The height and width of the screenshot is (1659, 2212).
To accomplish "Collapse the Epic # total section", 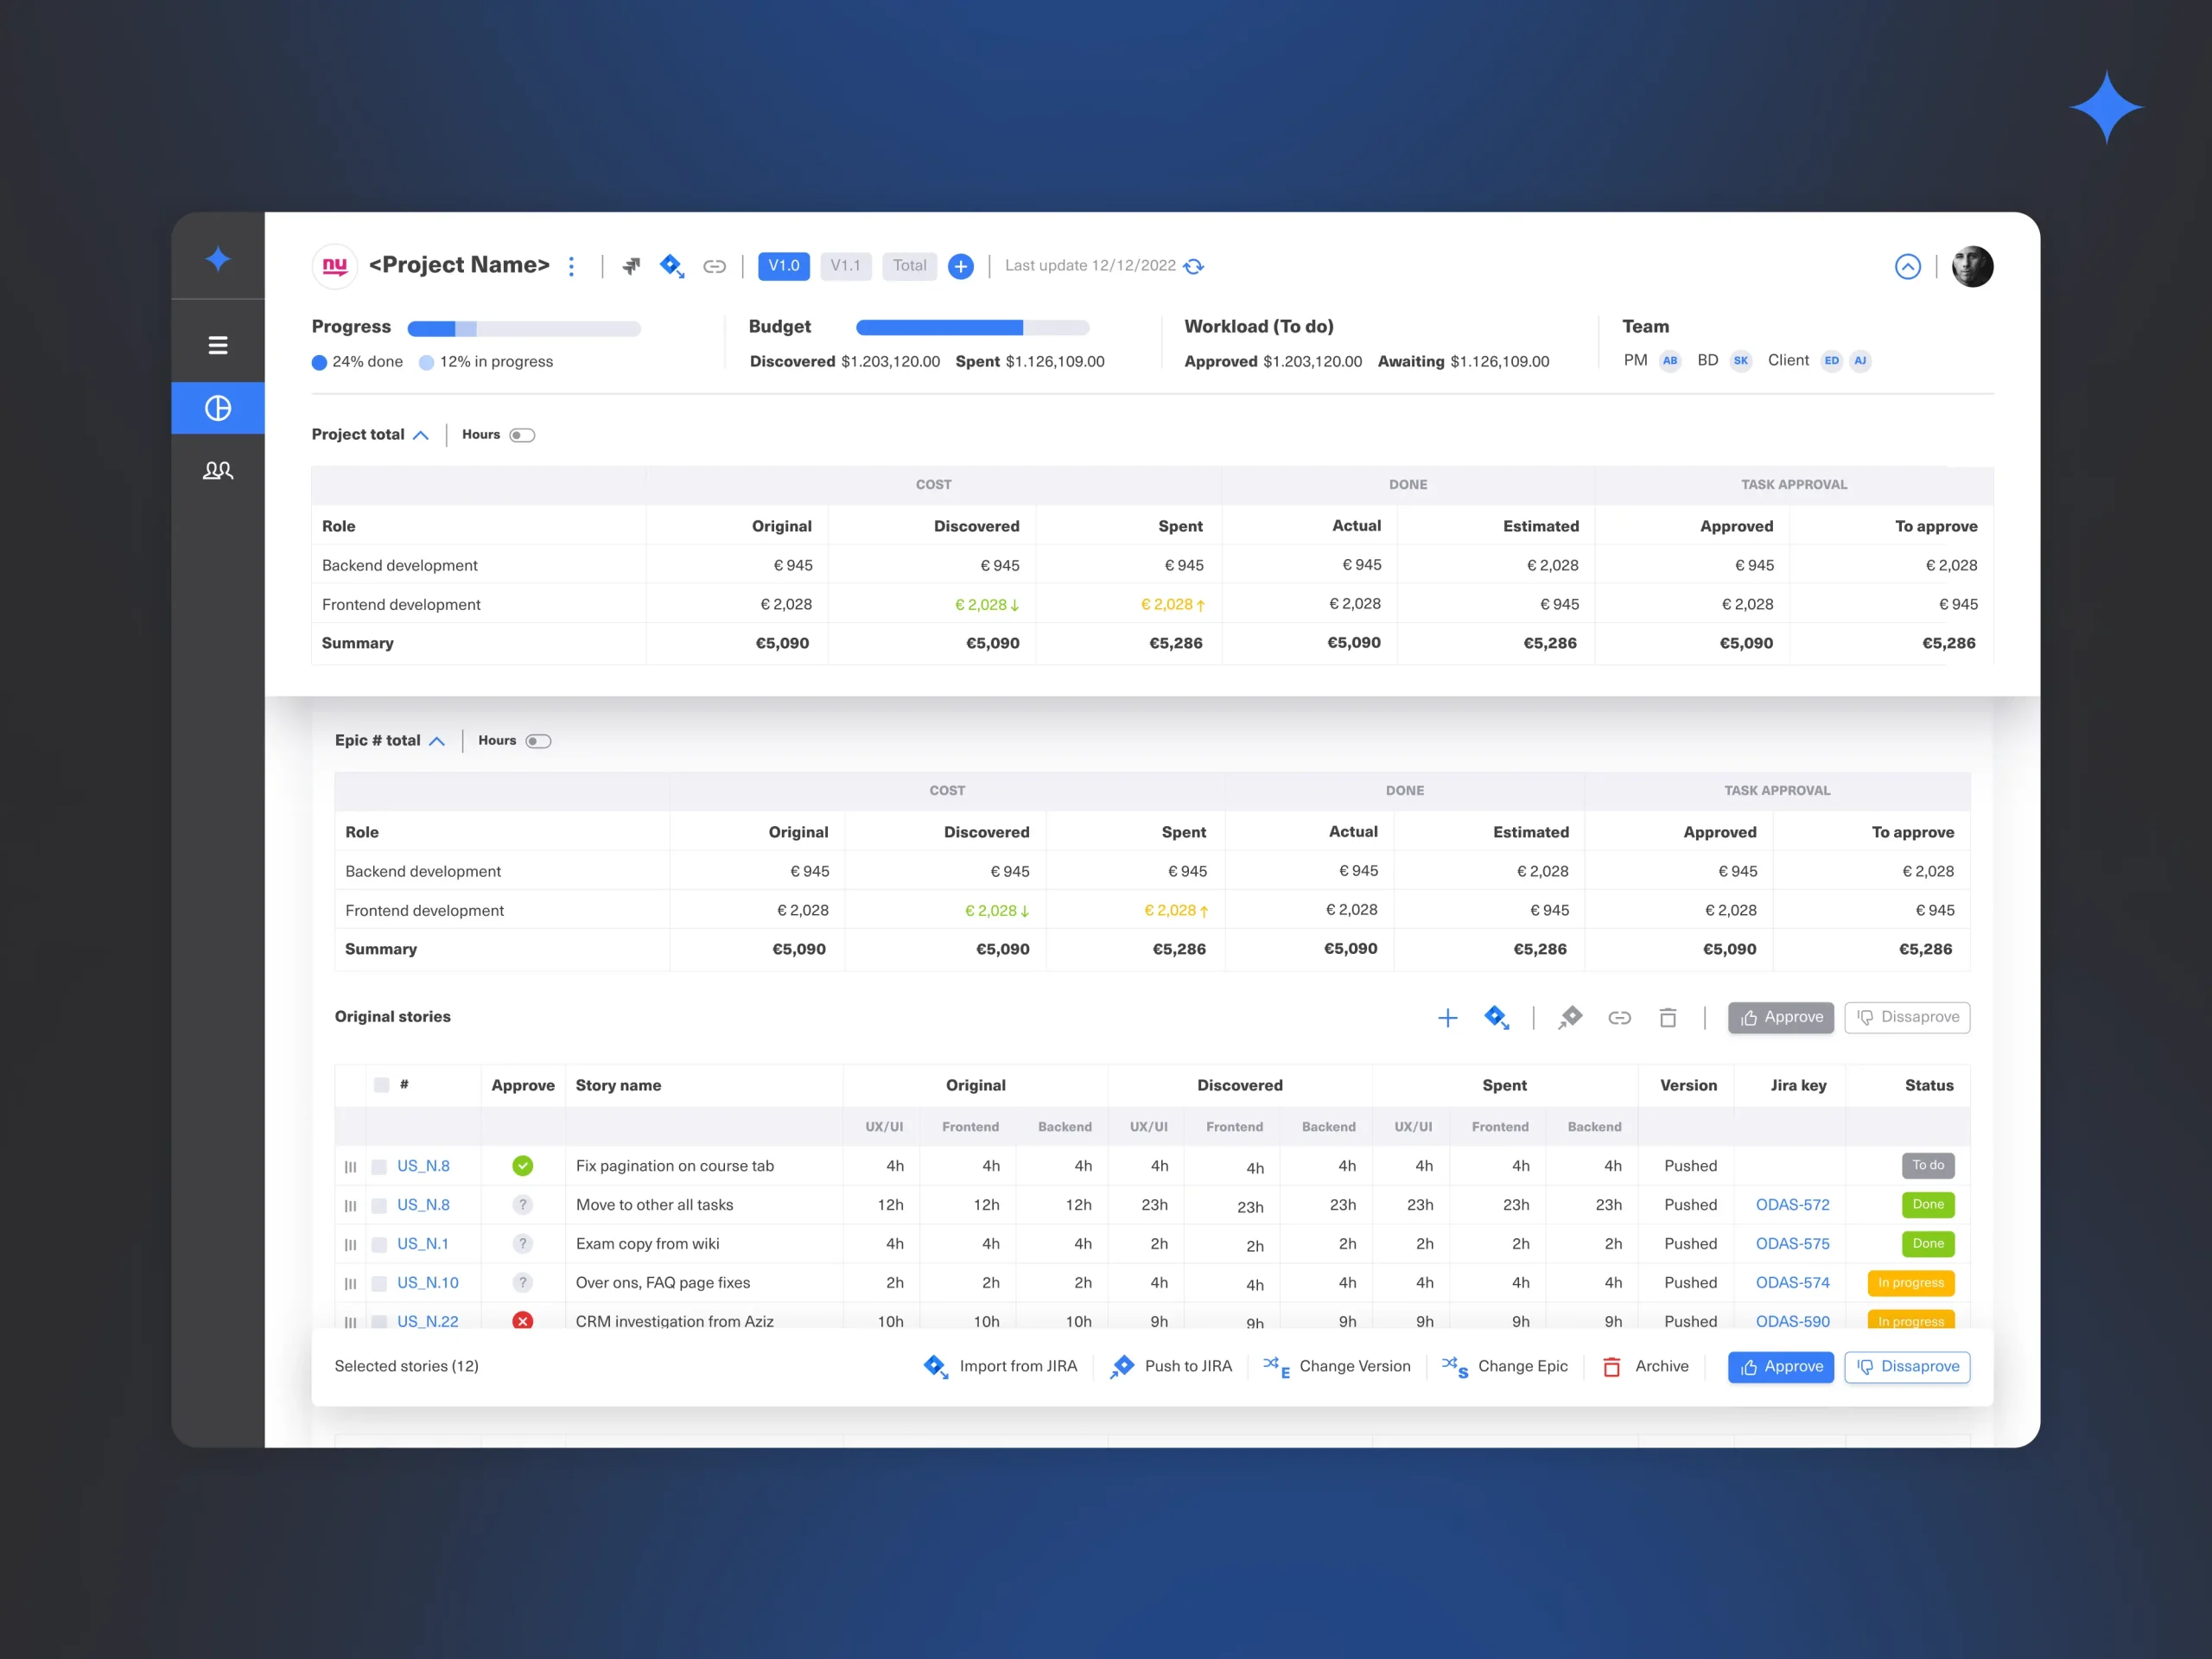I will pyautogui.click(x=437, y=741).
